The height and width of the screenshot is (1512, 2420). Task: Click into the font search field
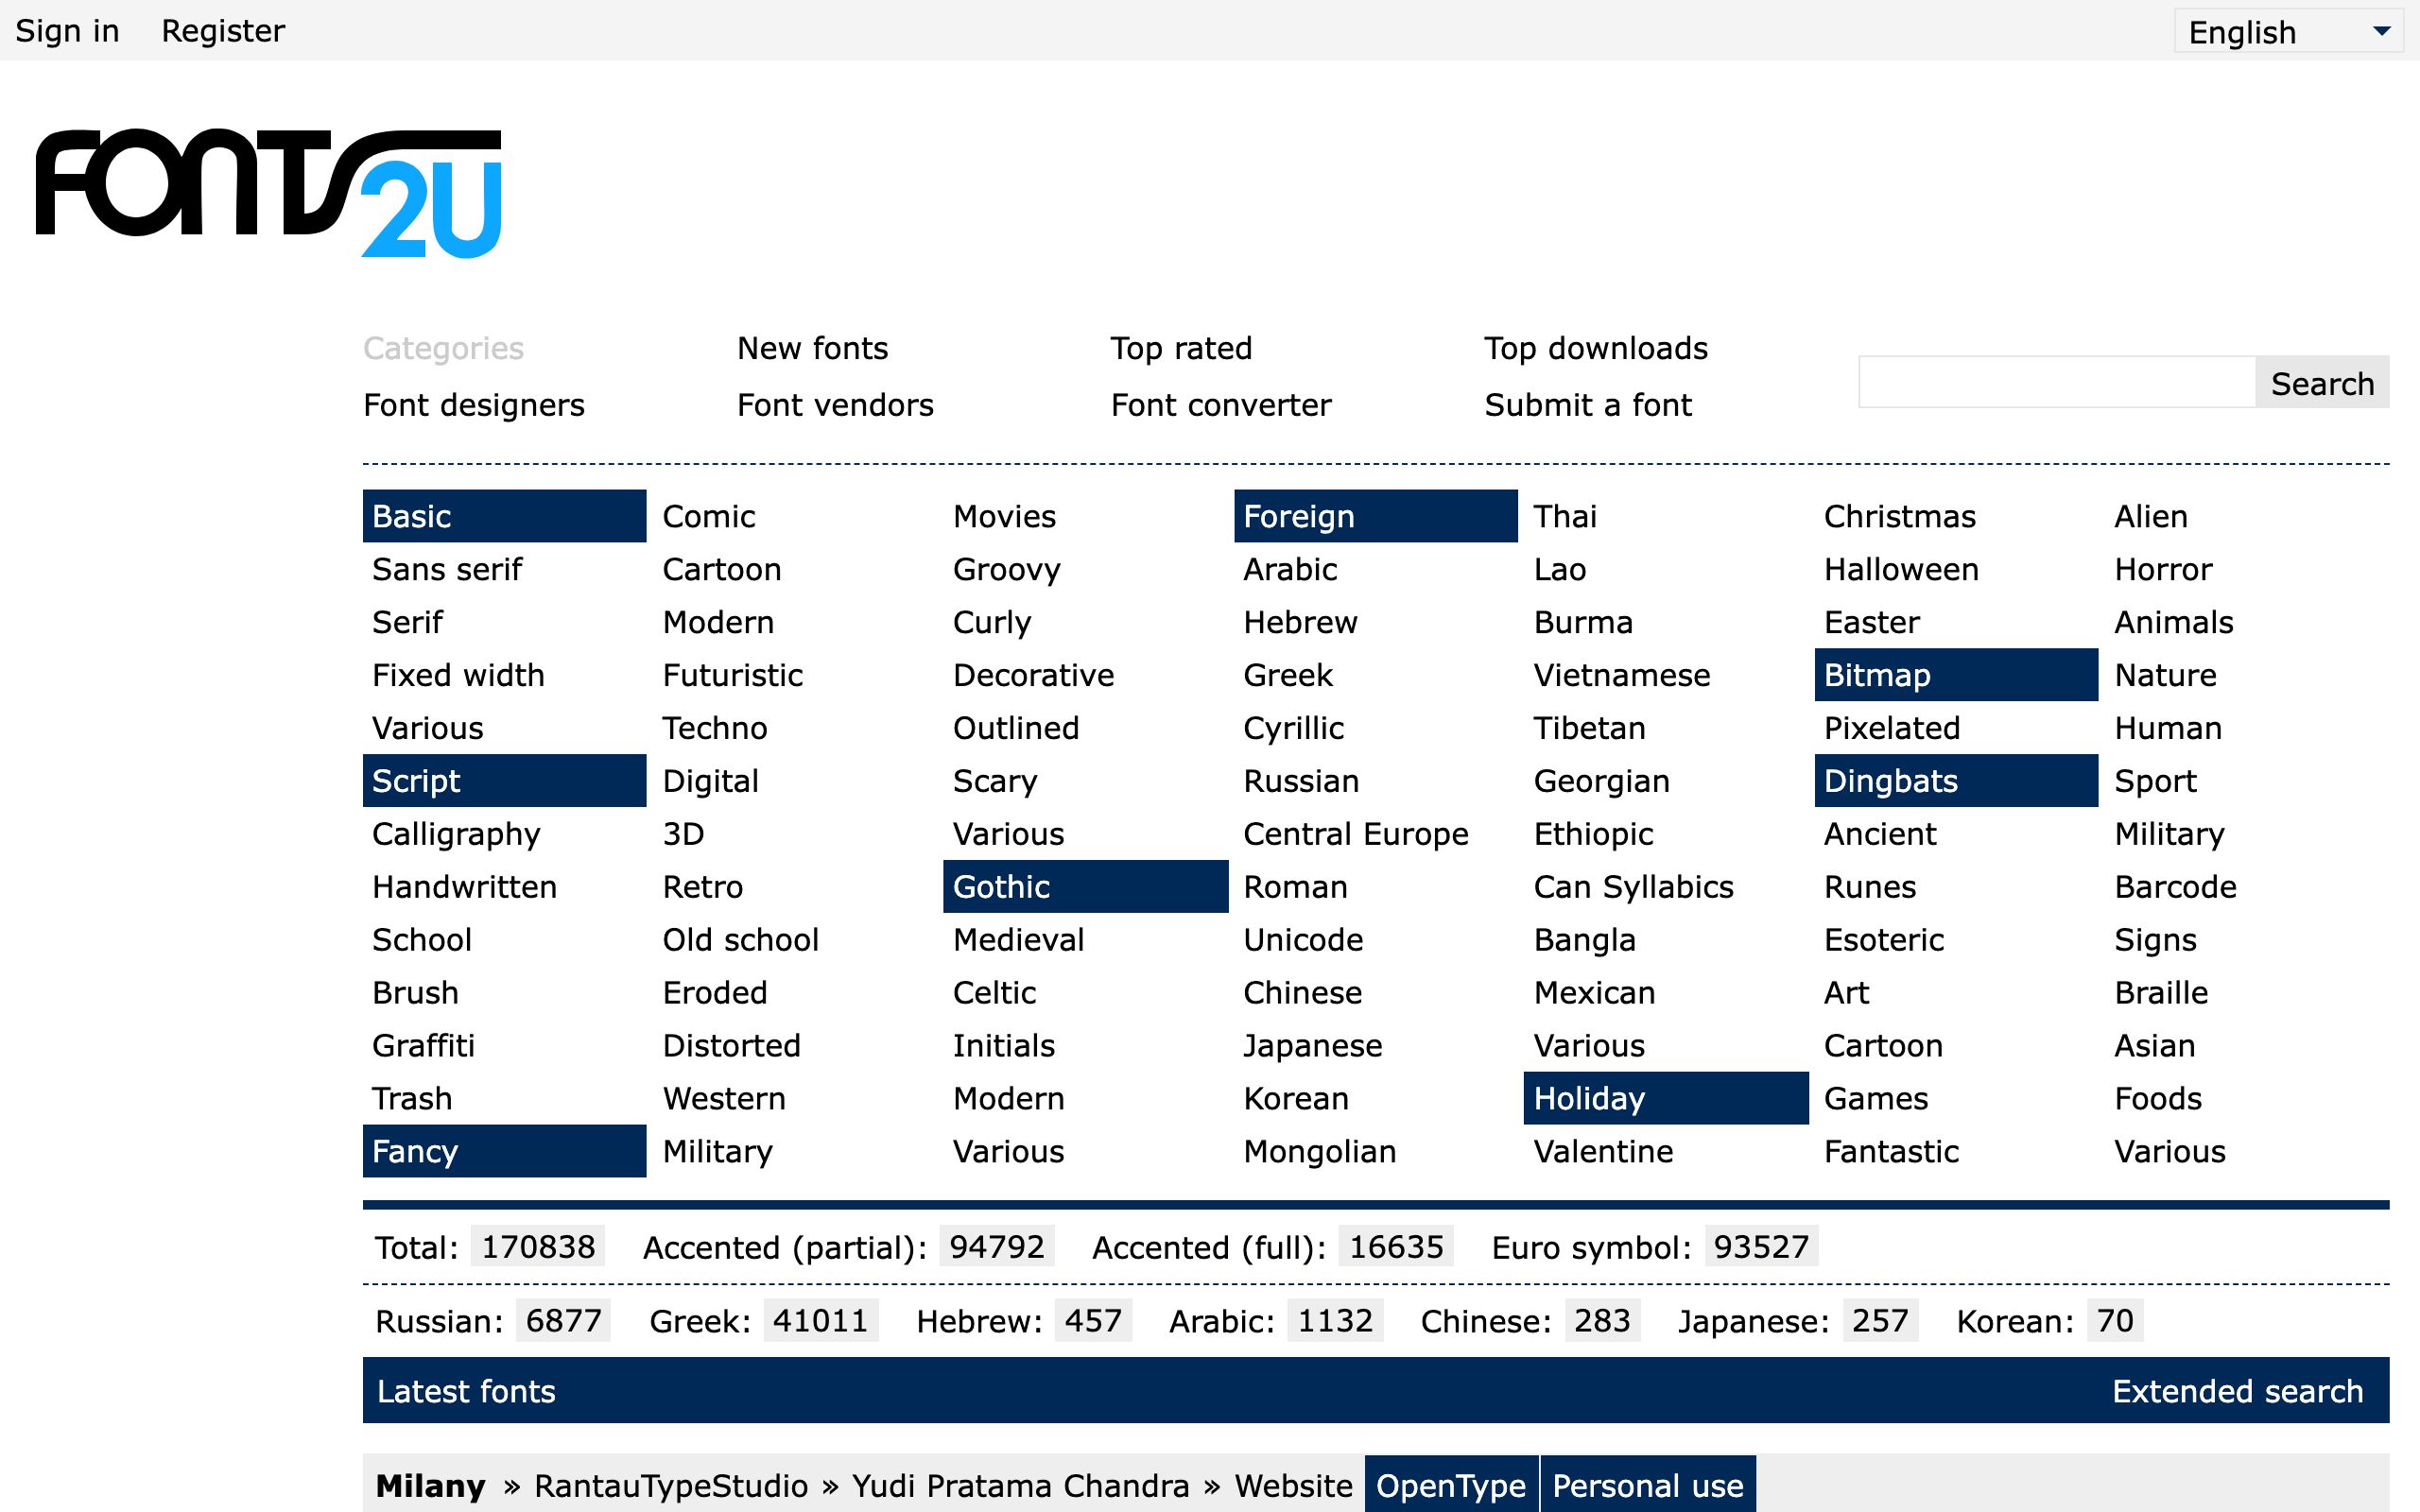point(2056,382)
